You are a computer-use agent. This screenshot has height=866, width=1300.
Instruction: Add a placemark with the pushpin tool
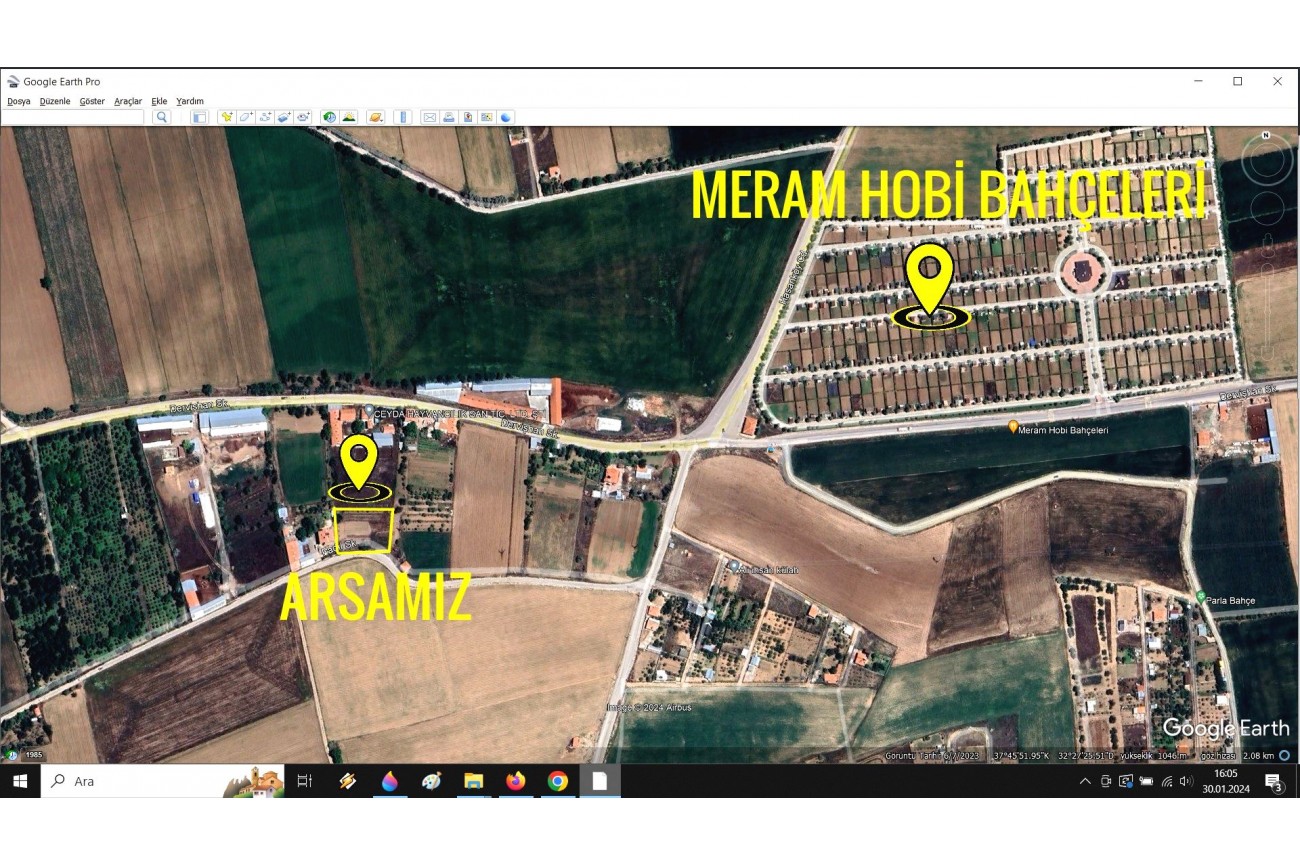point(227,117)
